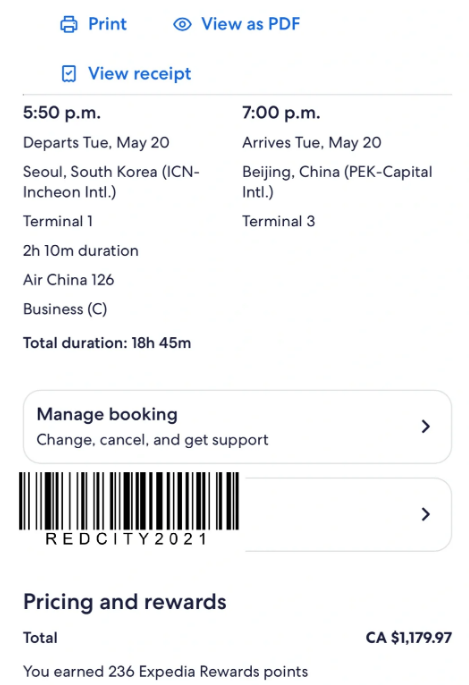
Task: Expand Manage booking chevron arrow
Action: pyautogui.click(x=426, y=426)
